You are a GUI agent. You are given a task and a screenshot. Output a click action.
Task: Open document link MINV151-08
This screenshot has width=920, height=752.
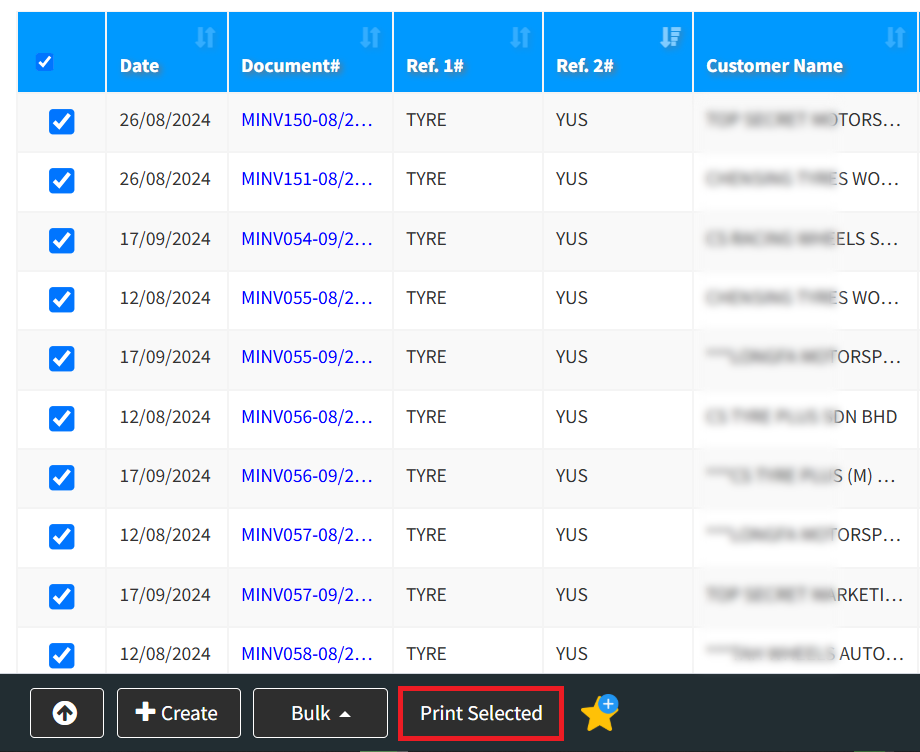click(306, 179)
